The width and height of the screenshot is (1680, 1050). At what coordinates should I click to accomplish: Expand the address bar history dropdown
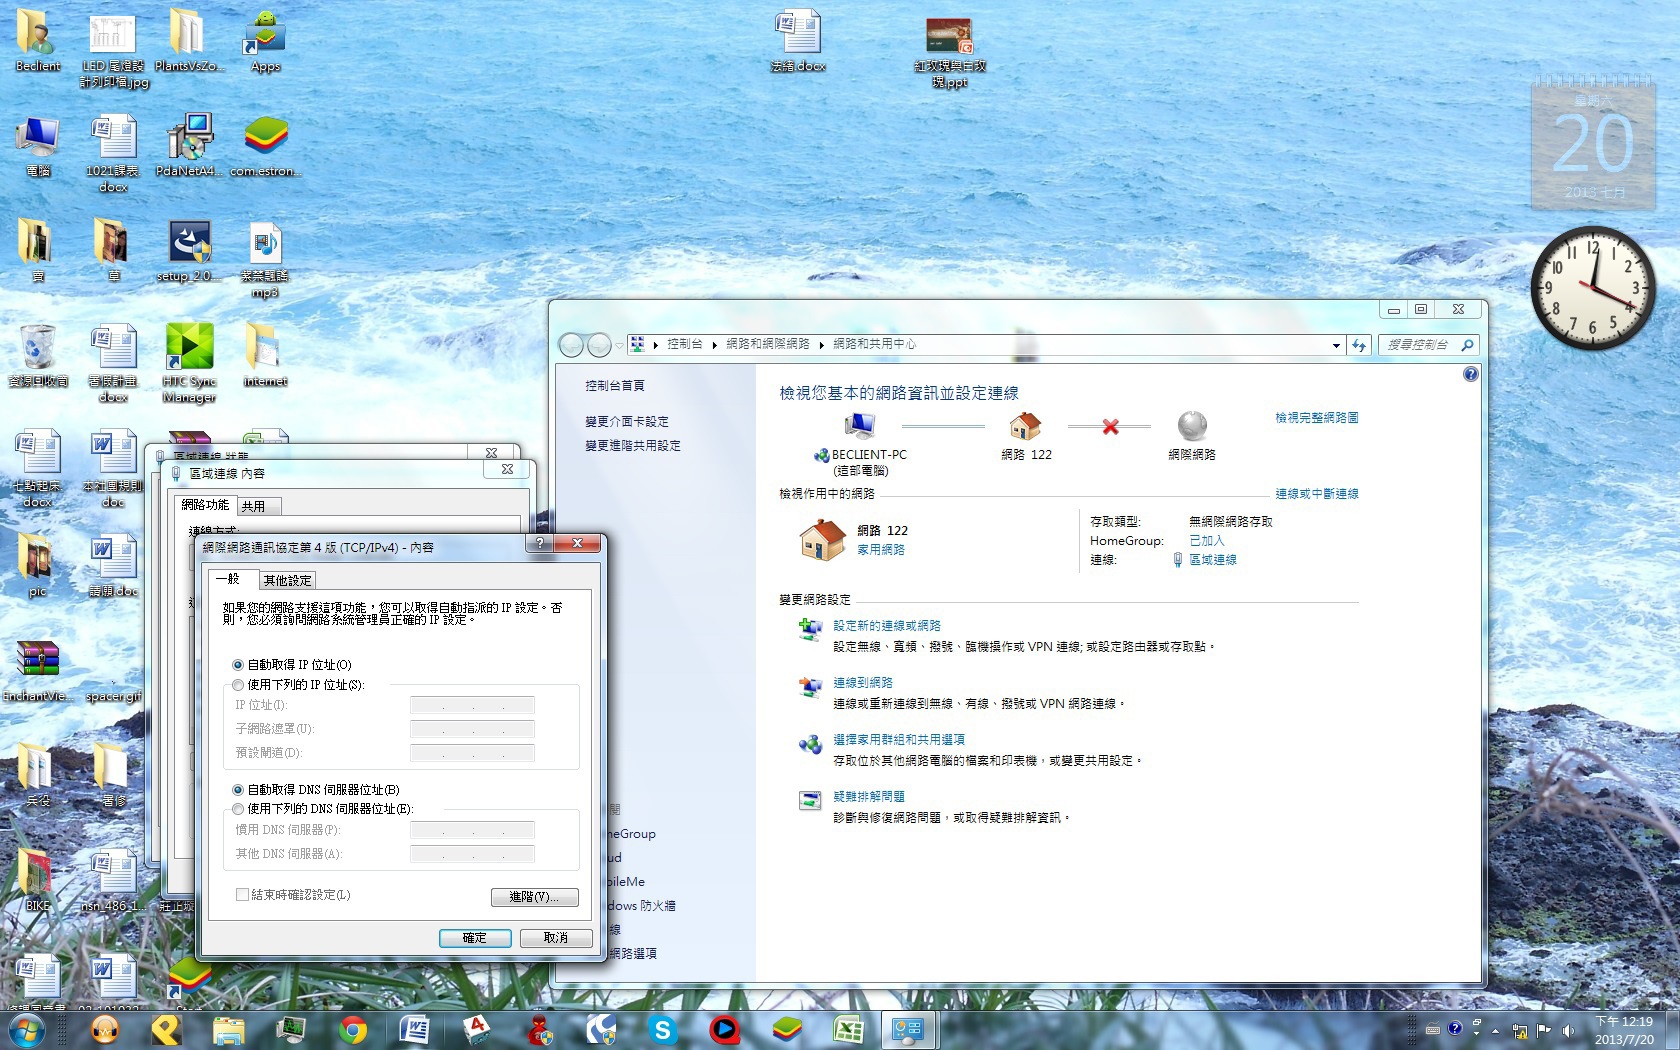pyautogui.click(x=1336, y=345)
